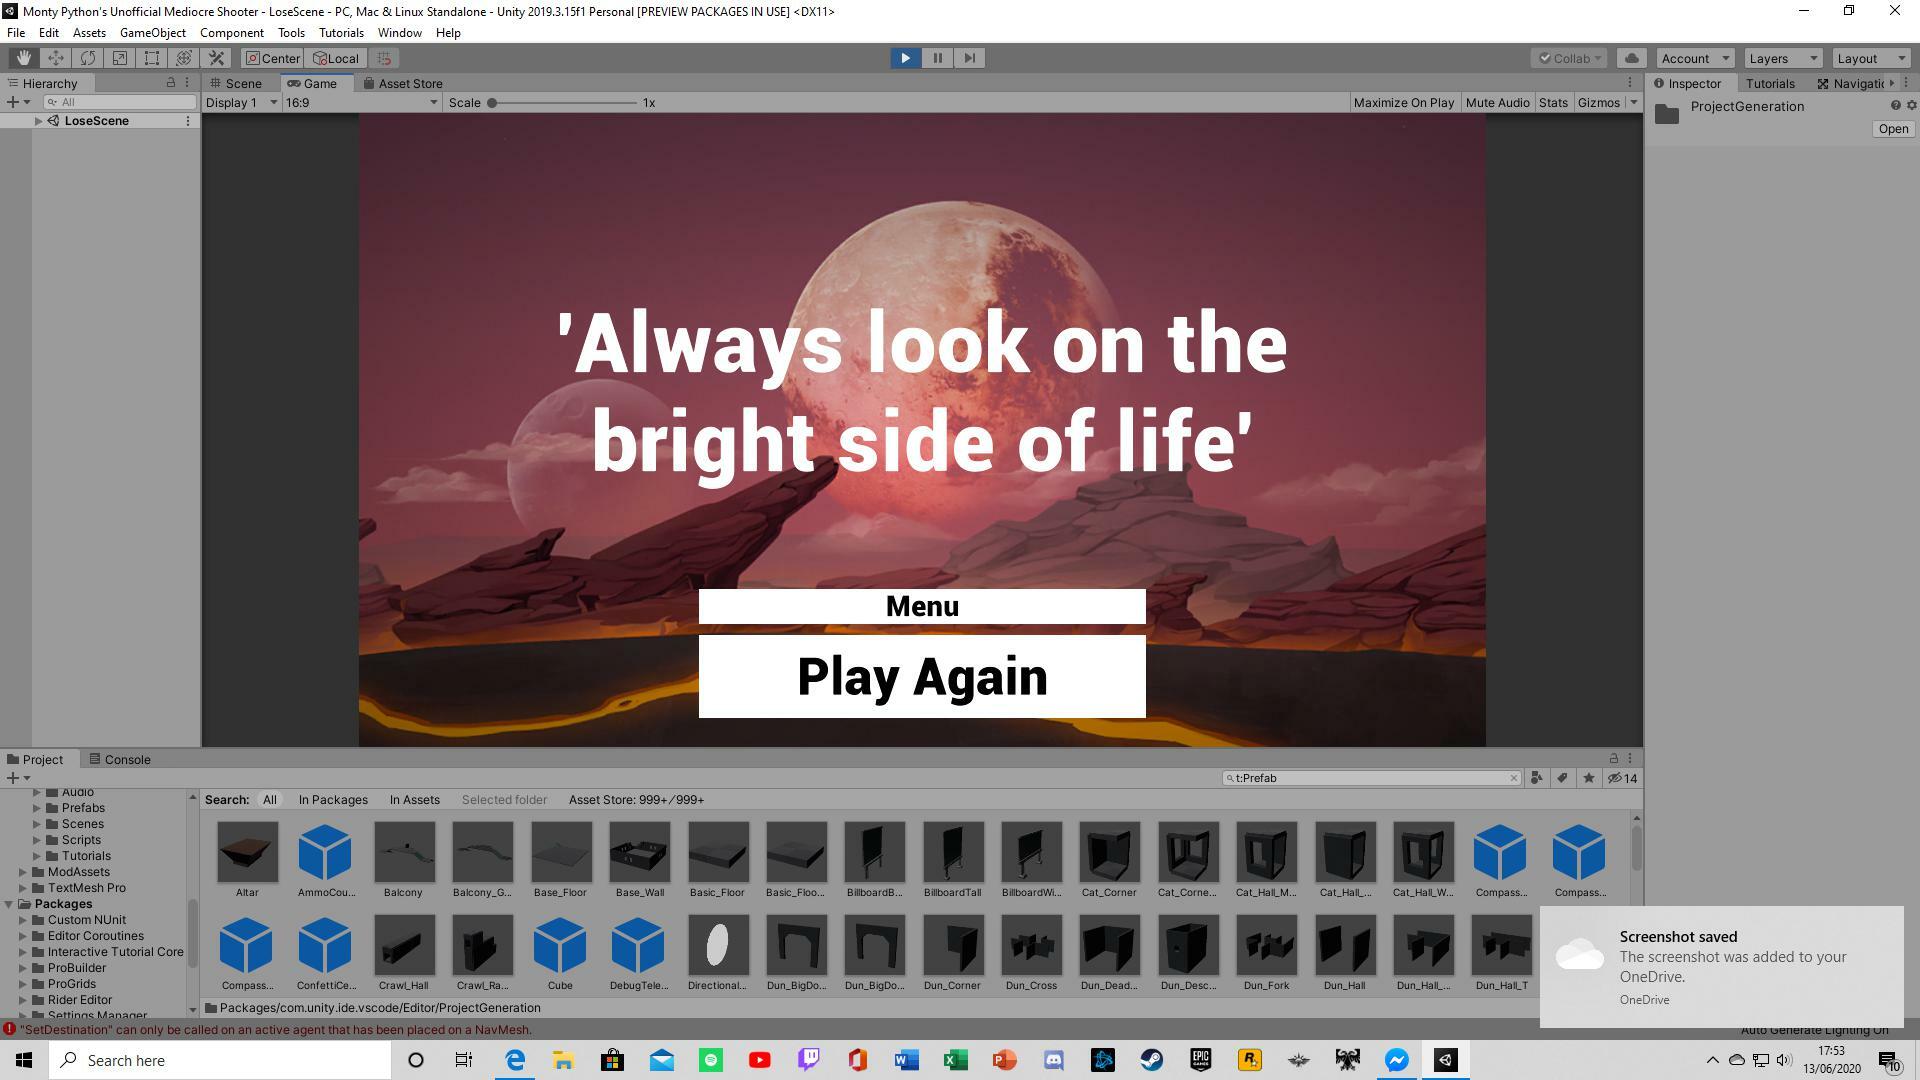Viewport: 1920px width, 1080px height.
Task: Click the cloud services icon
Action: (x=1631, y=58)
